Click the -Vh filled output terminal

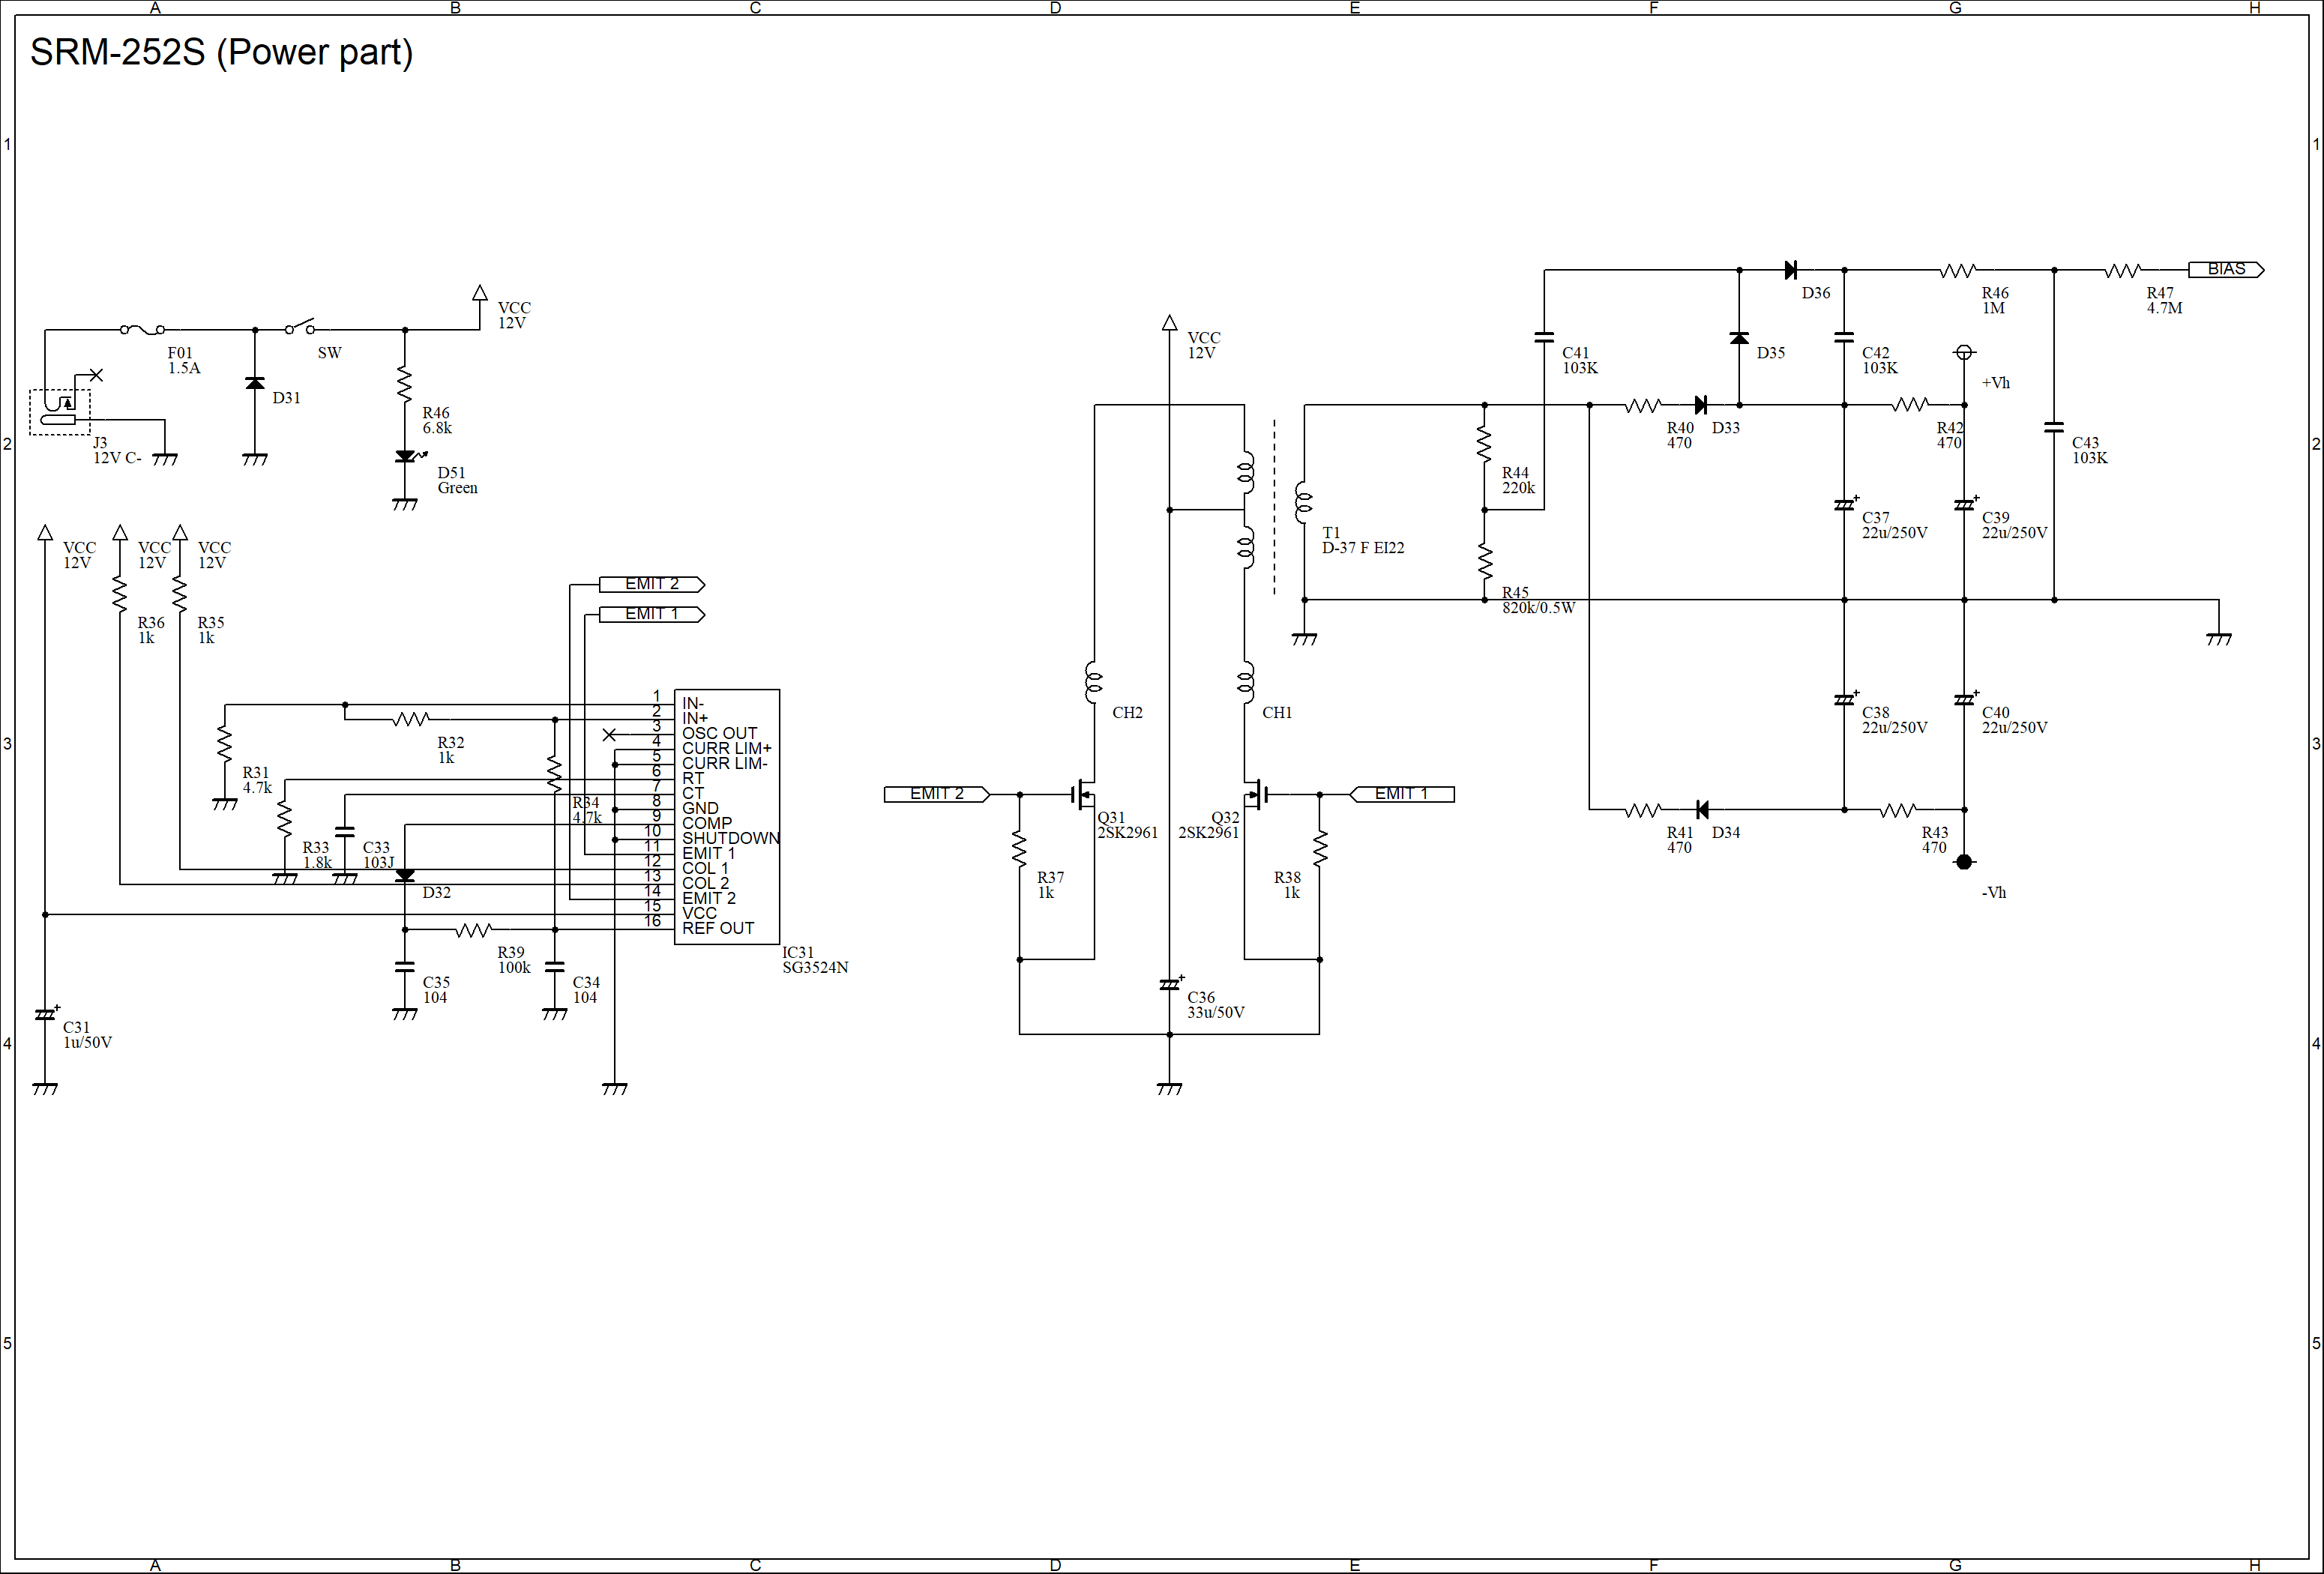point(1964,862)
